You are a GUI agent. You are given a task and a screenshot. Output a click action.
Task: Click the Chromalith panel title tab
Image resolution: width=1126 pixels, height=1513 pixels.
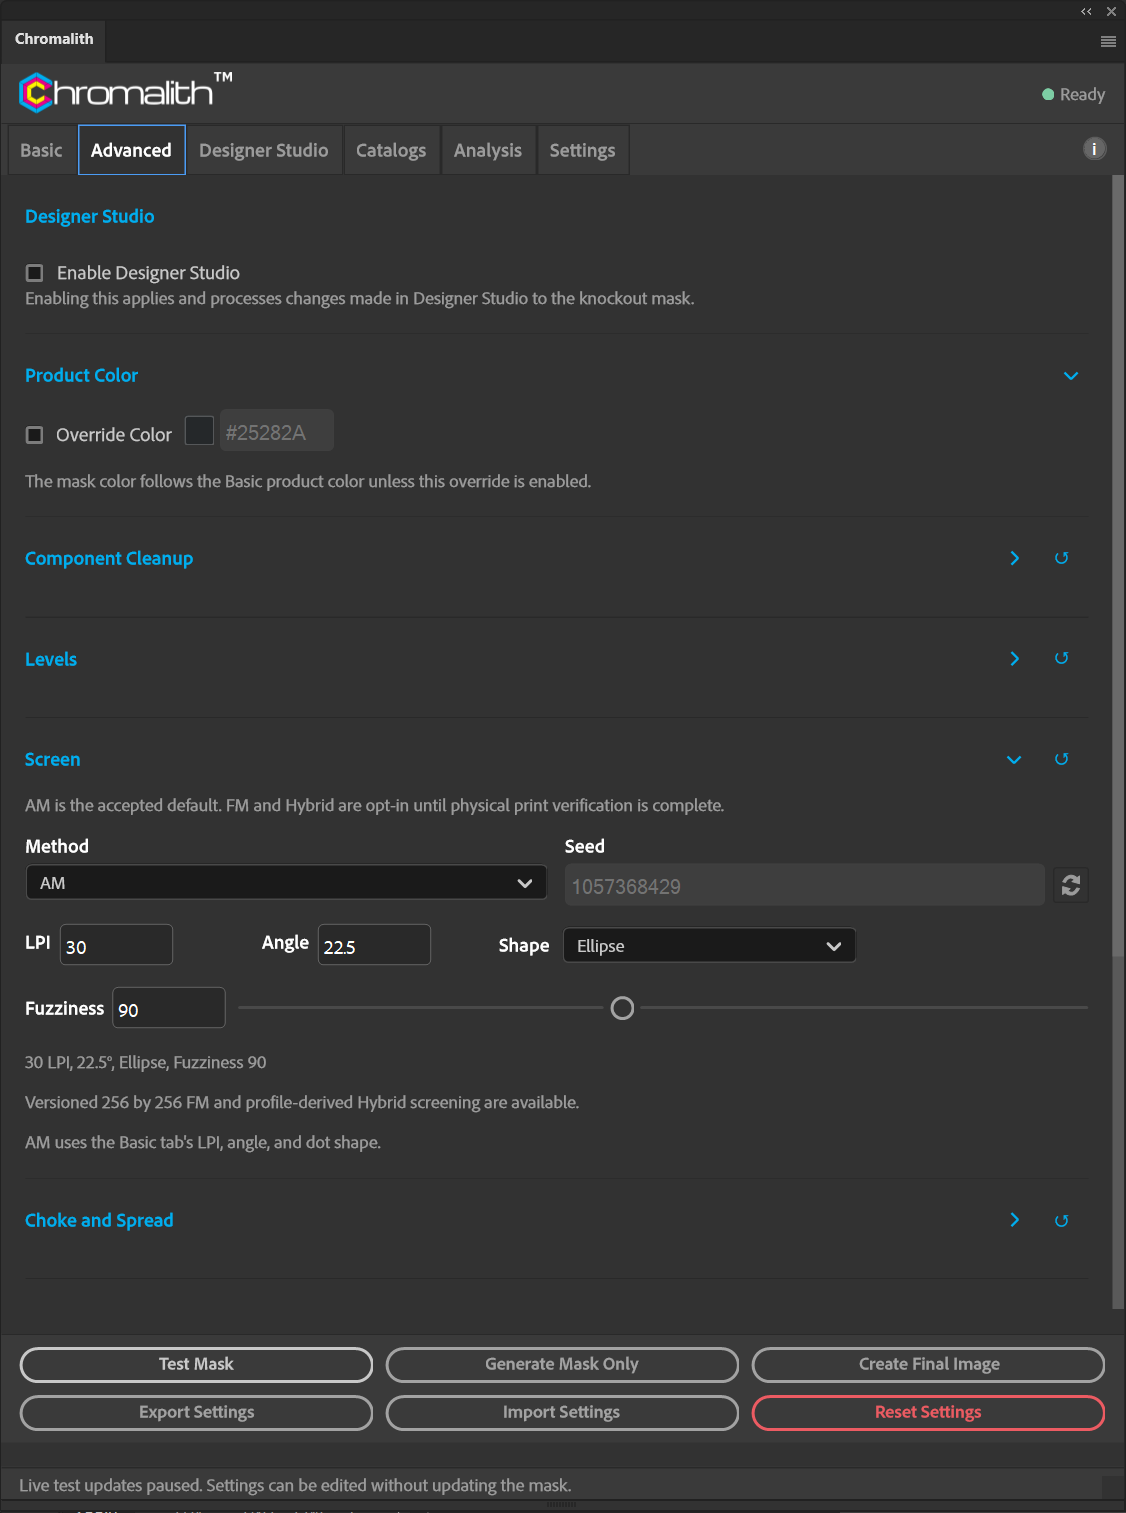(54, 39)
